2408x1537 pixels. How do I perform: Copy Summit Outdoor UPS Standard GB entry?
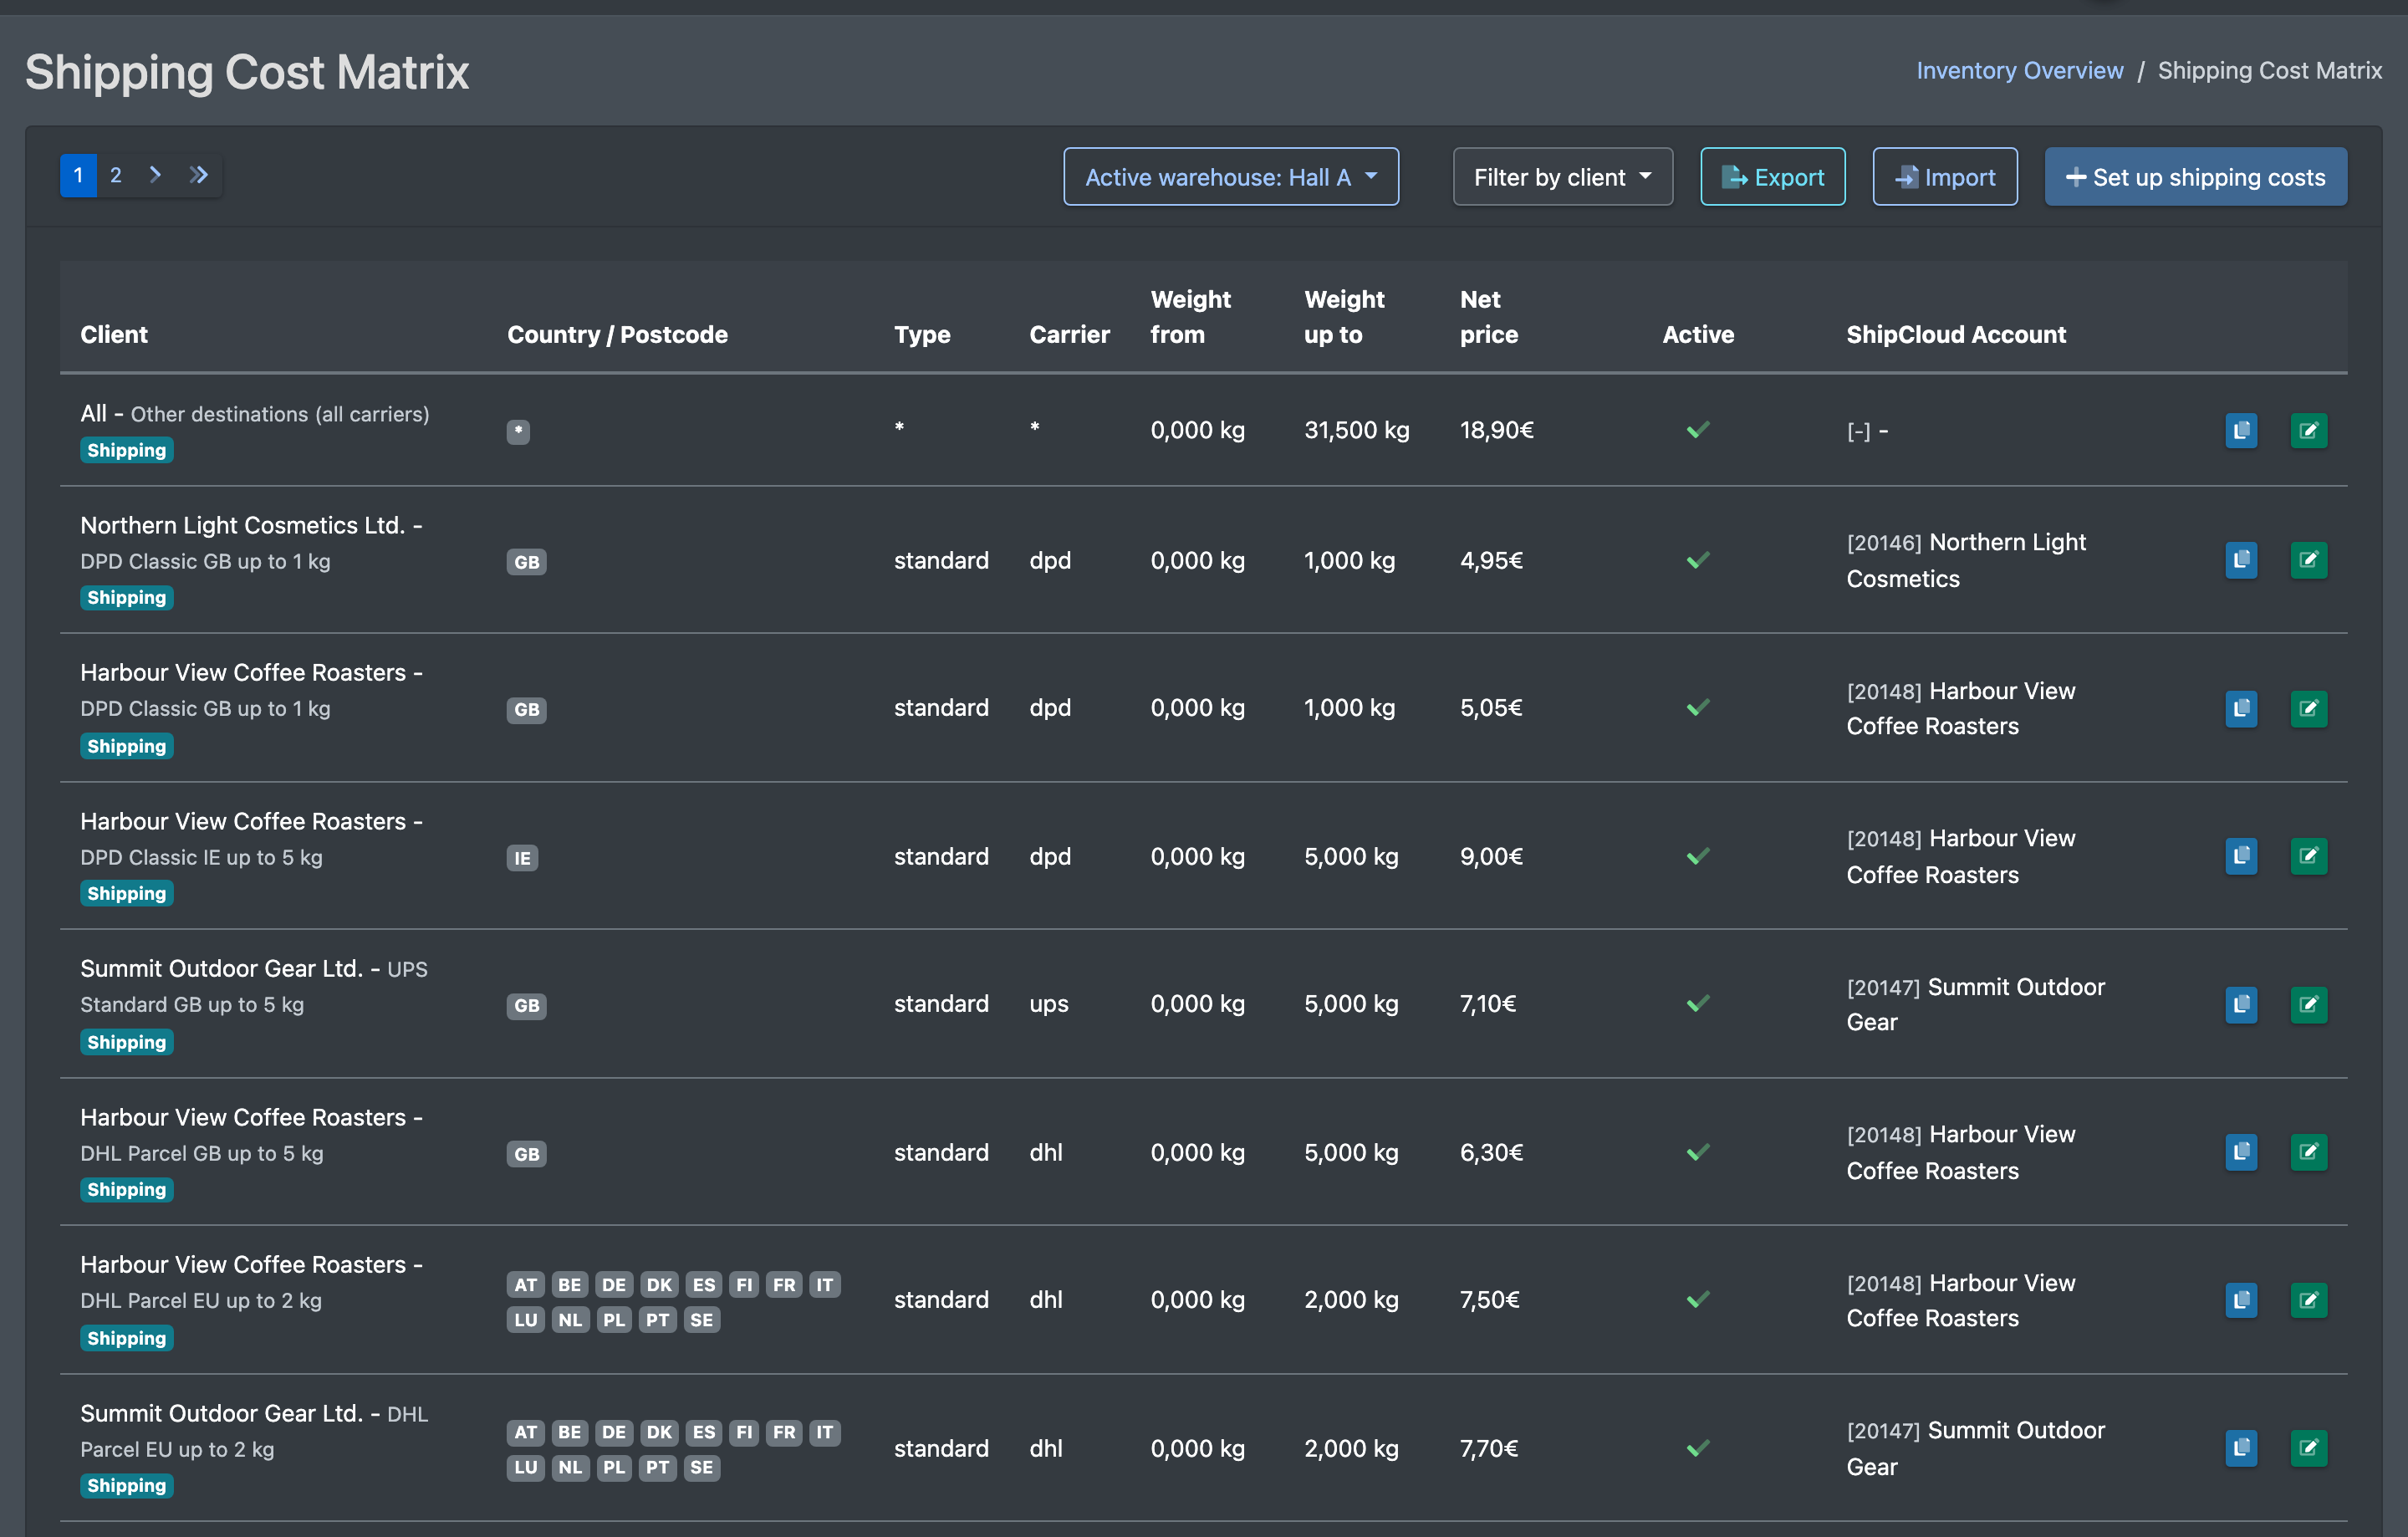(x=2241, y=1005)
